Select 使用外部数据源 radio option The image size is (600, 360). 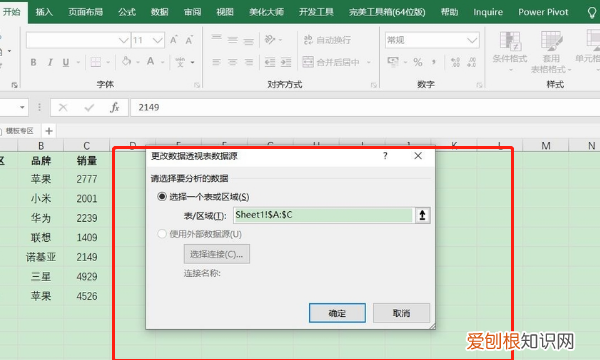[162, 234]
